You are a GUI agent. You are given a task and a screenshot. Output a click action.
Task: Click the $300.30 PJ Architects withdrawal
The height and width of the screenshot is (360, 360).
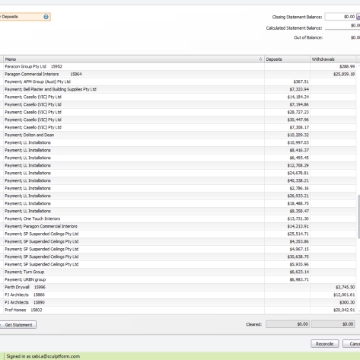pos(347,302)
